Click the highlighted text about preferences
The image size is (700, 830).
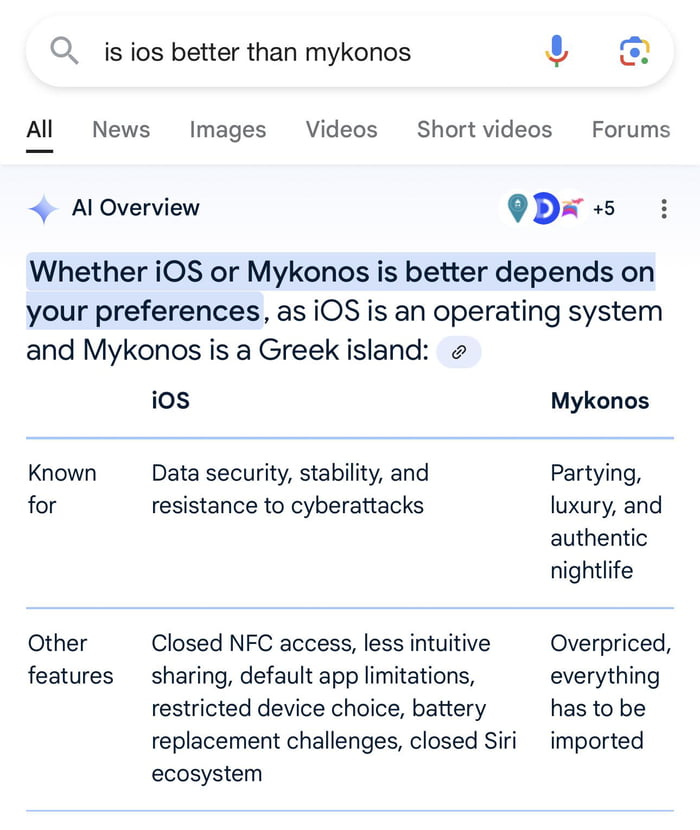(x=341, y=291)
